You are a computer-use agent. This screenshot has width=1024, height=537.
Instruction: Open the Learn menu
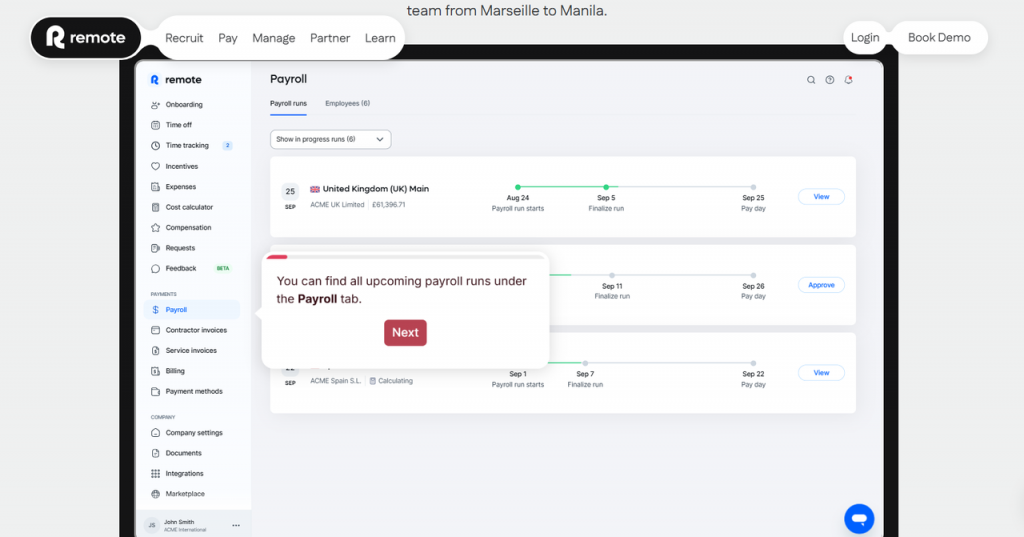coord(380,38)
